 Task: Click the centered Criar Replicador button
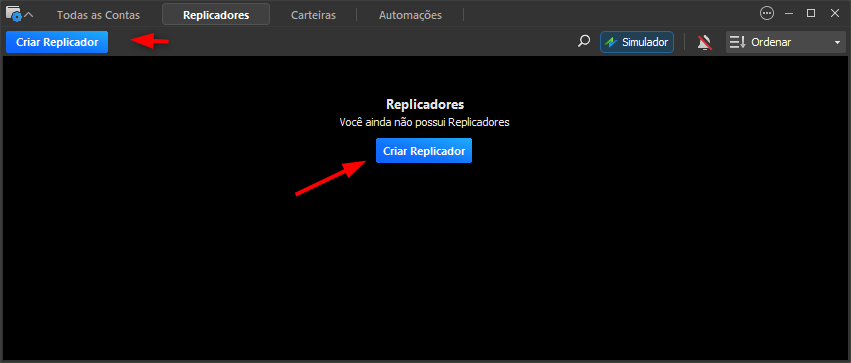click(x=424, y=151)
